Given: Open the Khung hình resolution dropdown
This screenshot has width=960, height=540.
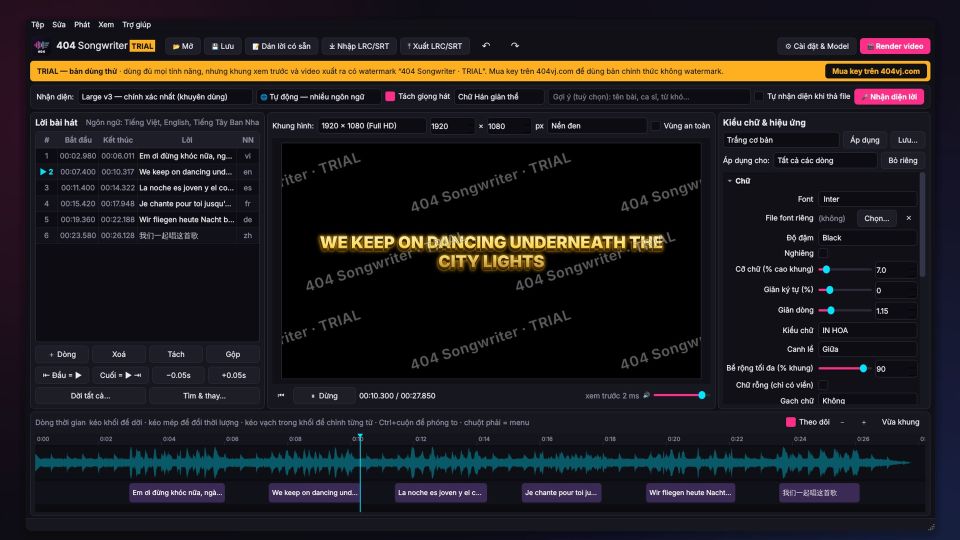Looking at the screenshot, I should pos(372,126).
